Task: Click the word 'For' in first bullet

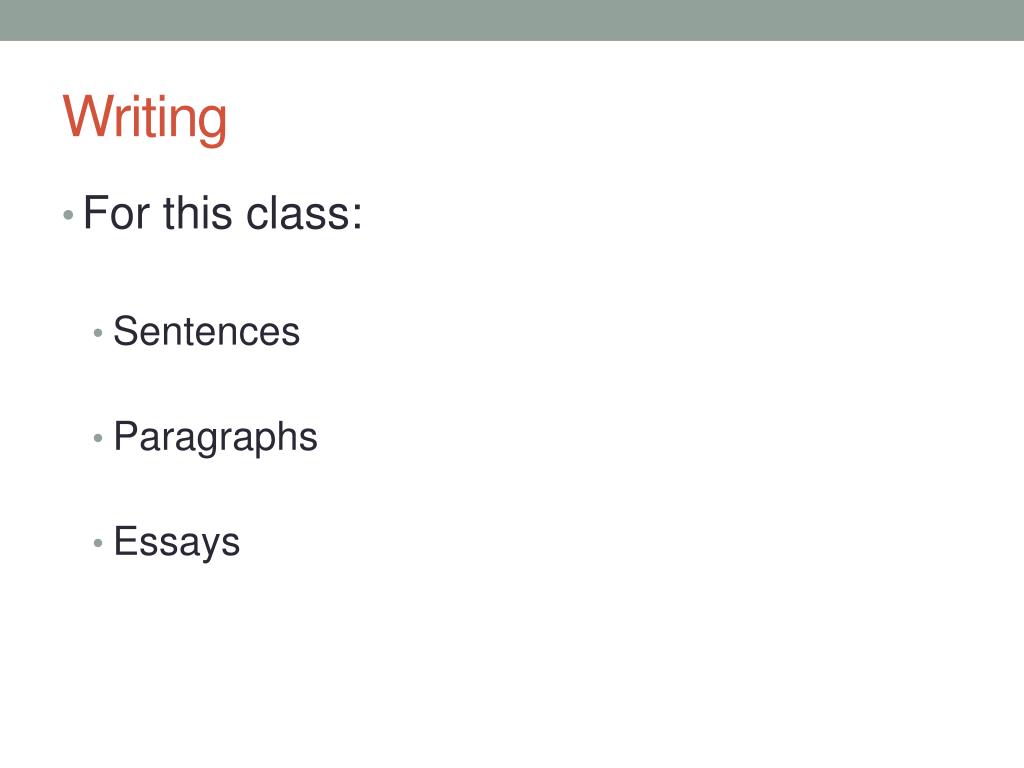Action: tap(118, 213)
